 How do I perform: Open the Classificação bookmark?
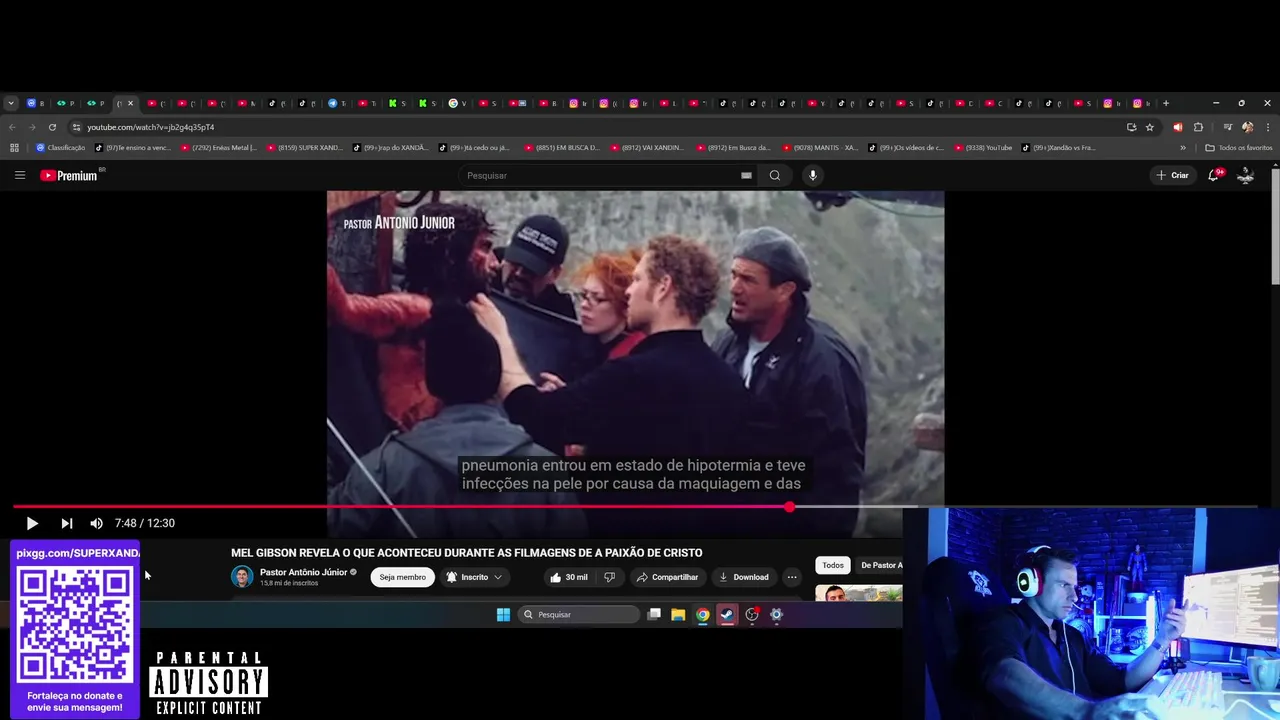[61, 148]
